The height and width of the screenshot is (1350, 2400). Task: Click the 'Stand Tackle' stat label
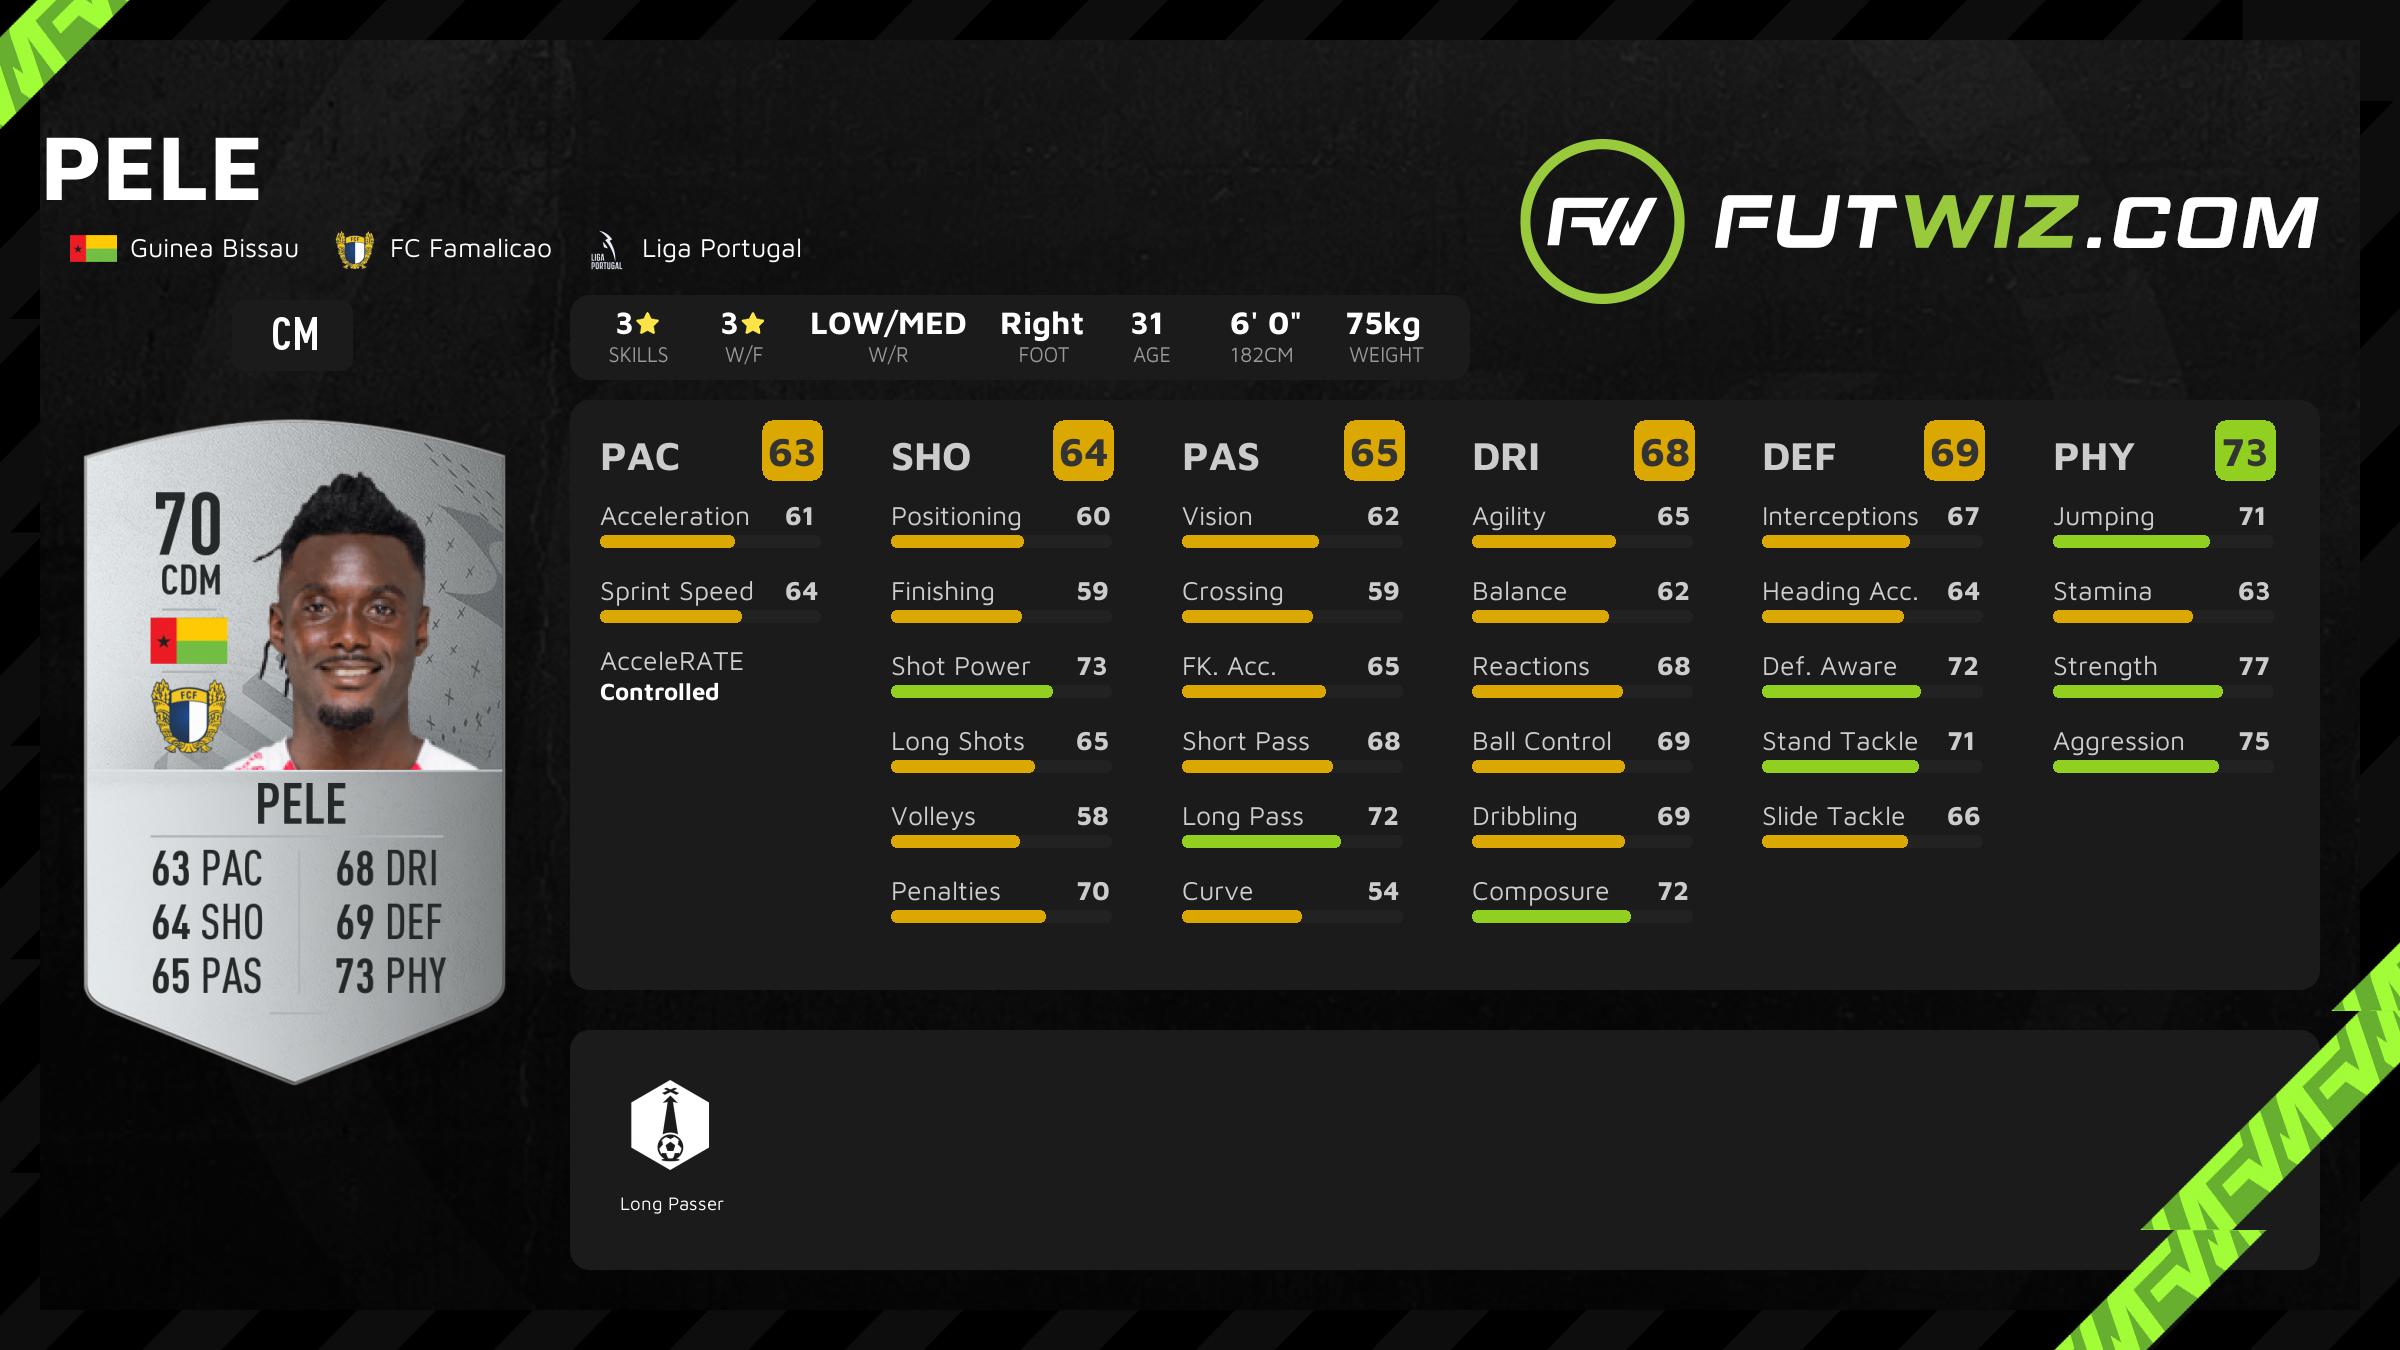pos(1840,742)
